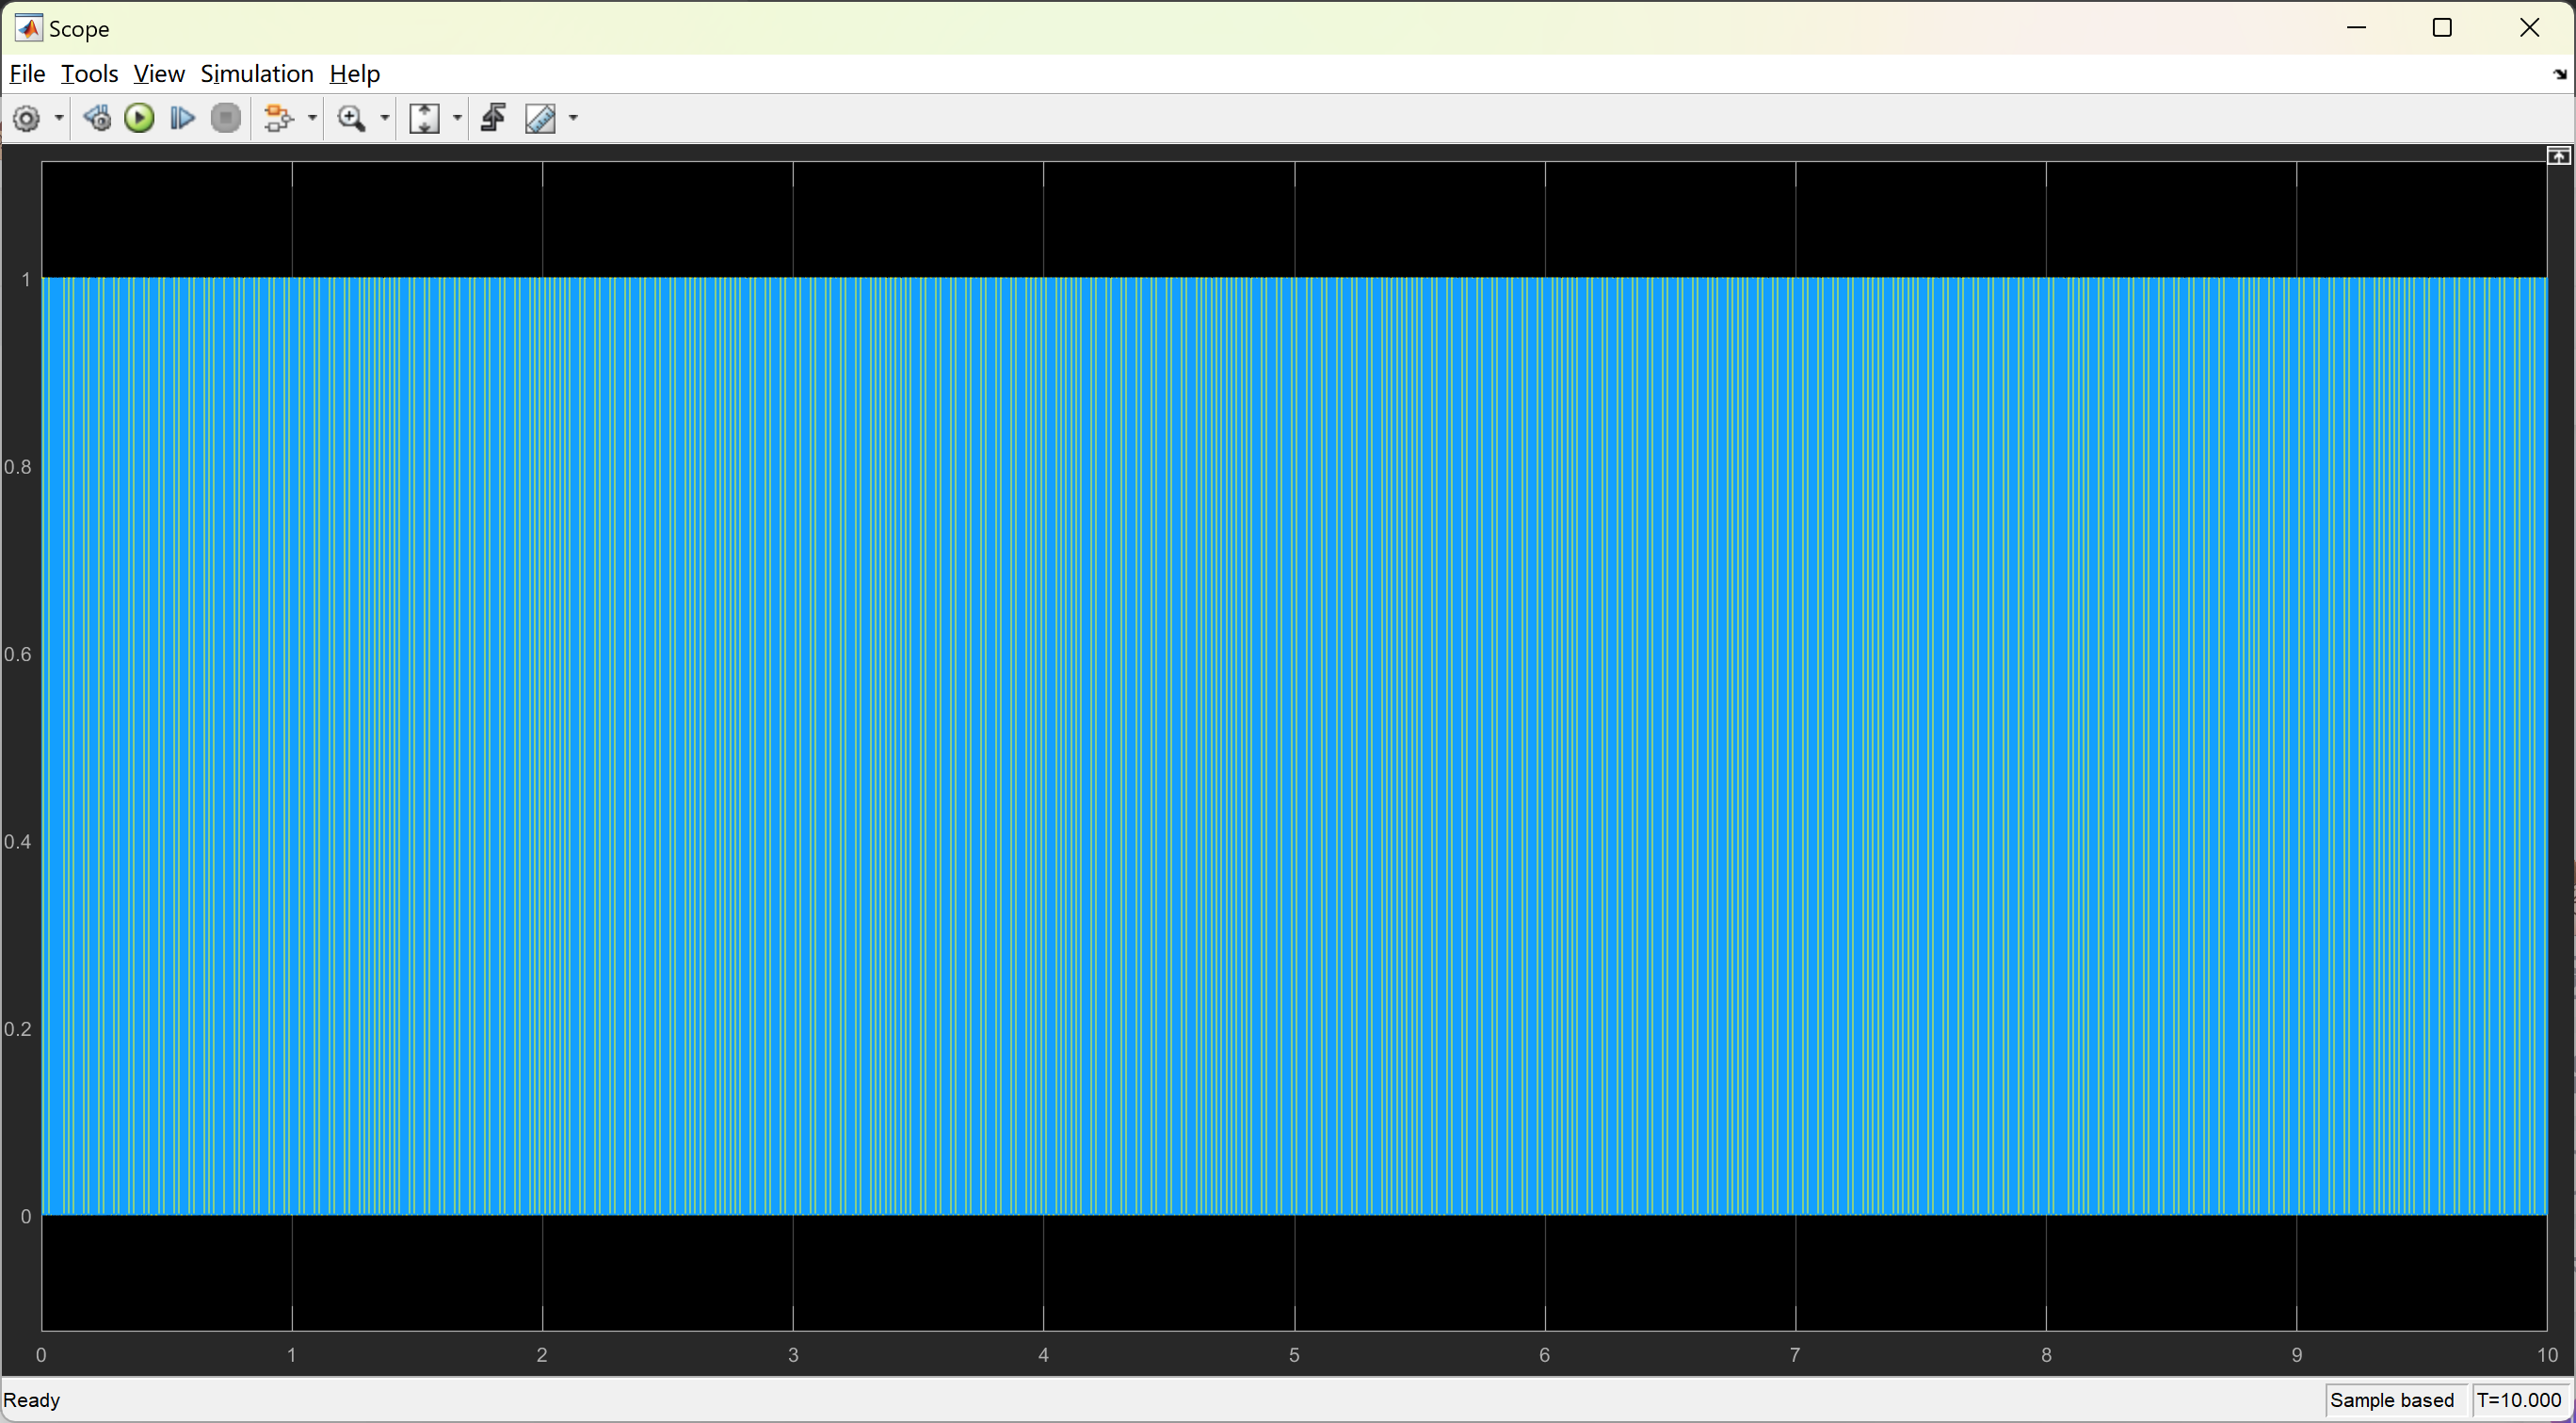Expand dropdown arrow beside gear icon
2576x1423 pixels.
(x=59, y=119)
